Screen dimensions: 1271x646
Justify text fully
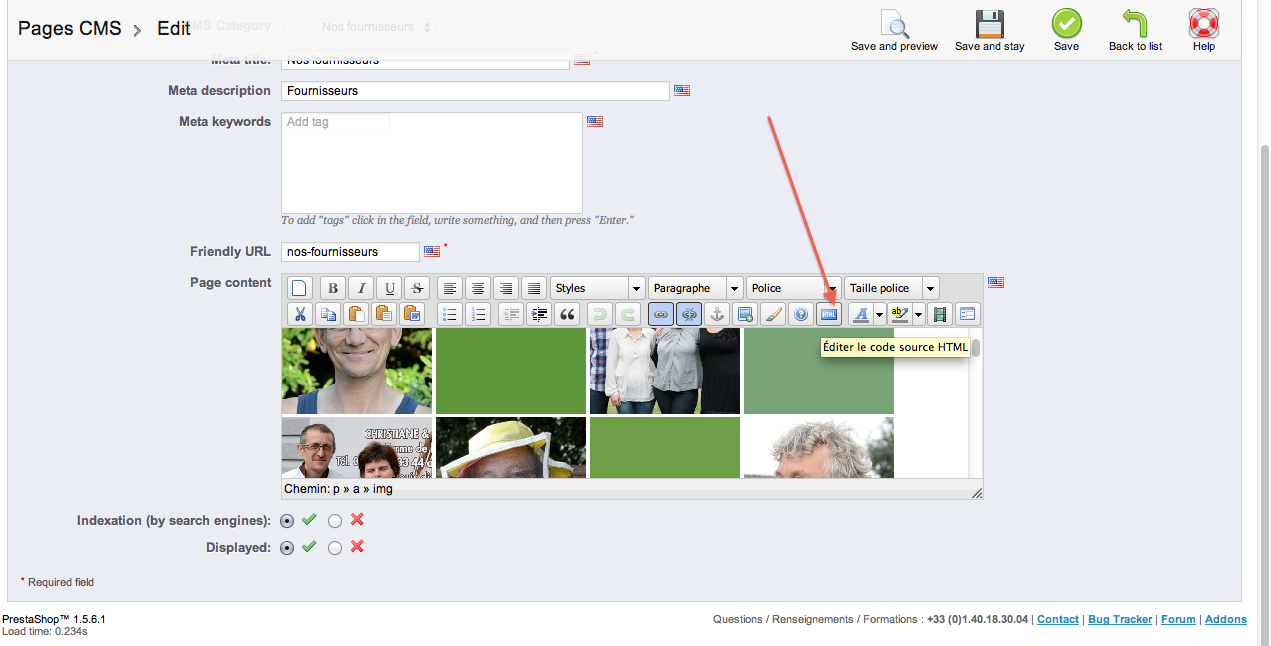[x=534, y=288]
